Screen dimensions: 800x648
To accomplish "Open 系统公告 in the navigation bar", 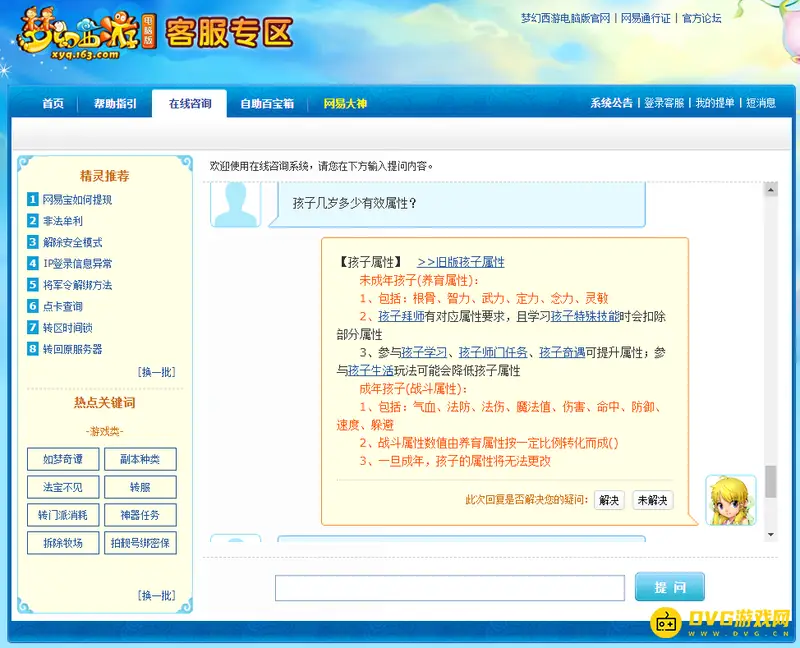I will [x=611, y=103].
